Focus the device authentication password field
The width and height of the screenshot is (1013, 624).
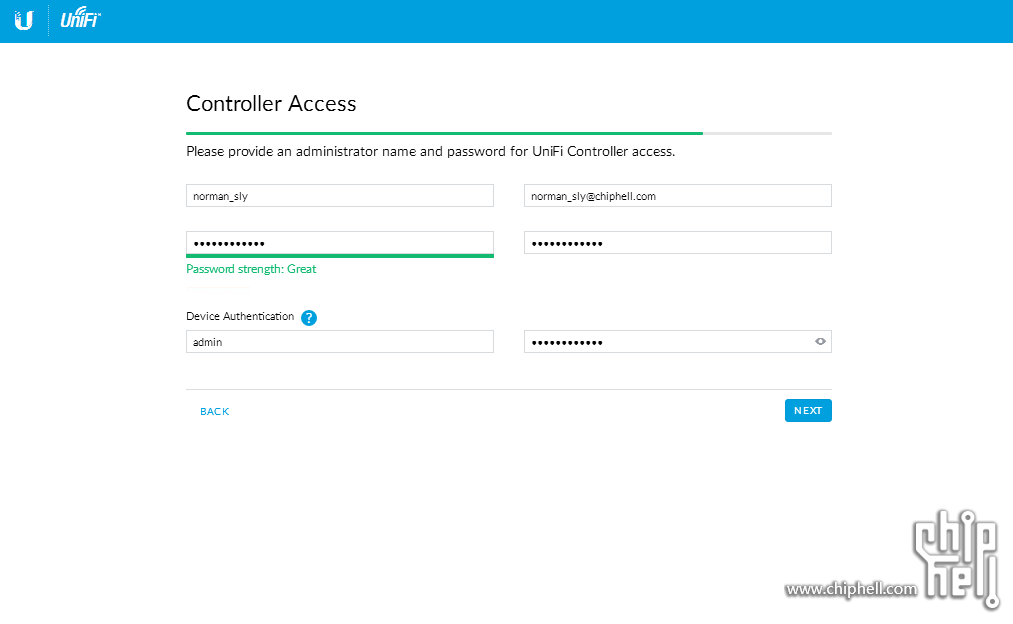pos(678,342)
